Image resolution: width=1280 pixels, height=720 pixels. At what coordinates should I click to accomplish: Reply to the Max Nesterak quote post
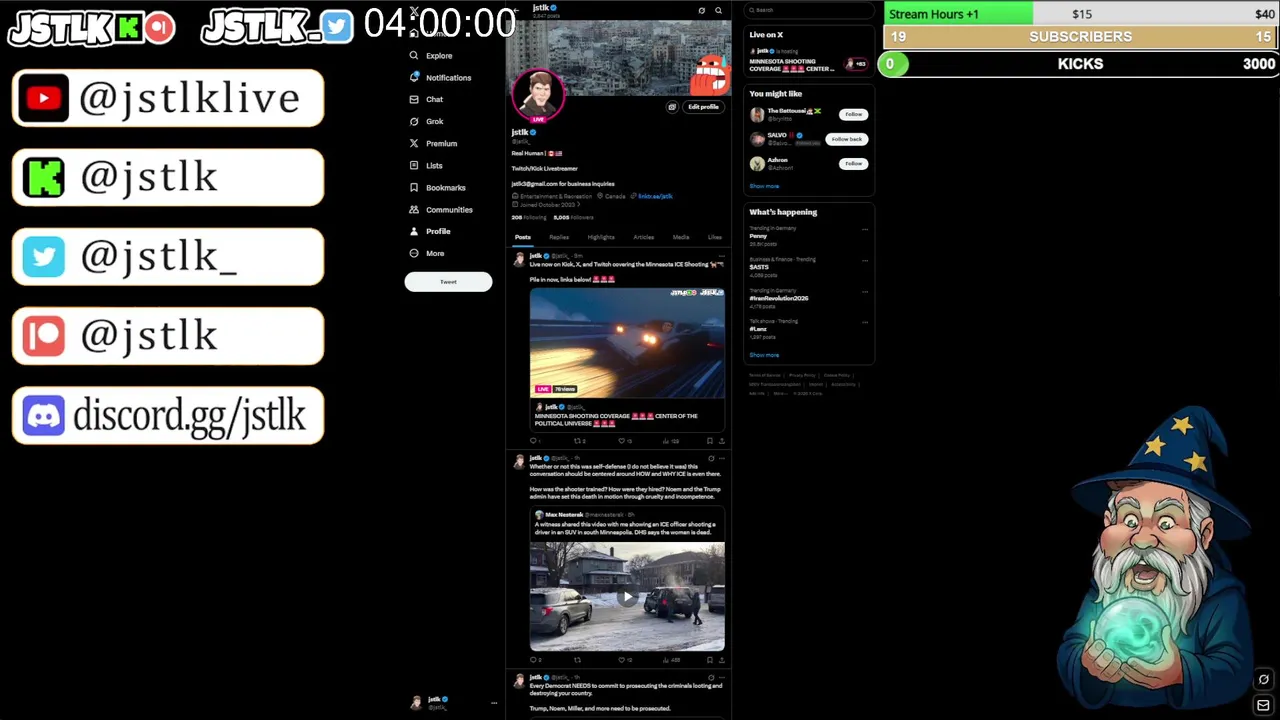tap(534, 660)
